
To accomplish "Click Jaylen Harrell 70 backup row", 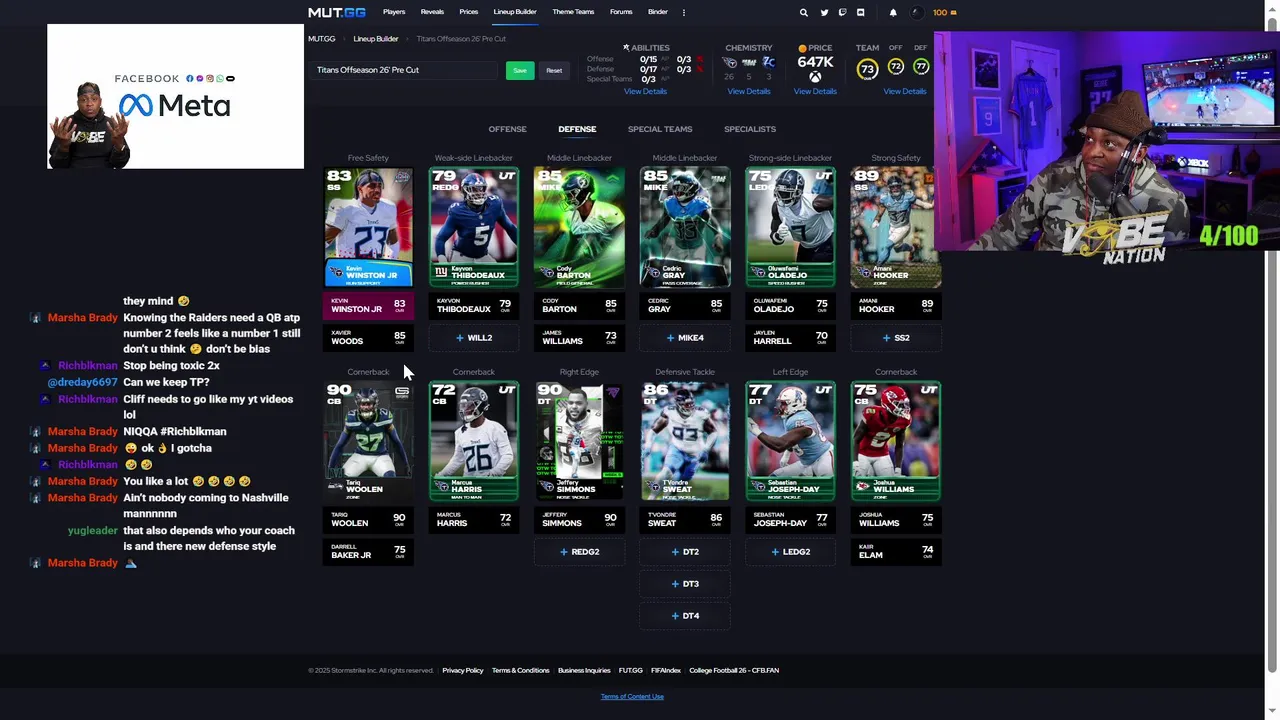I will pos(790,337).
